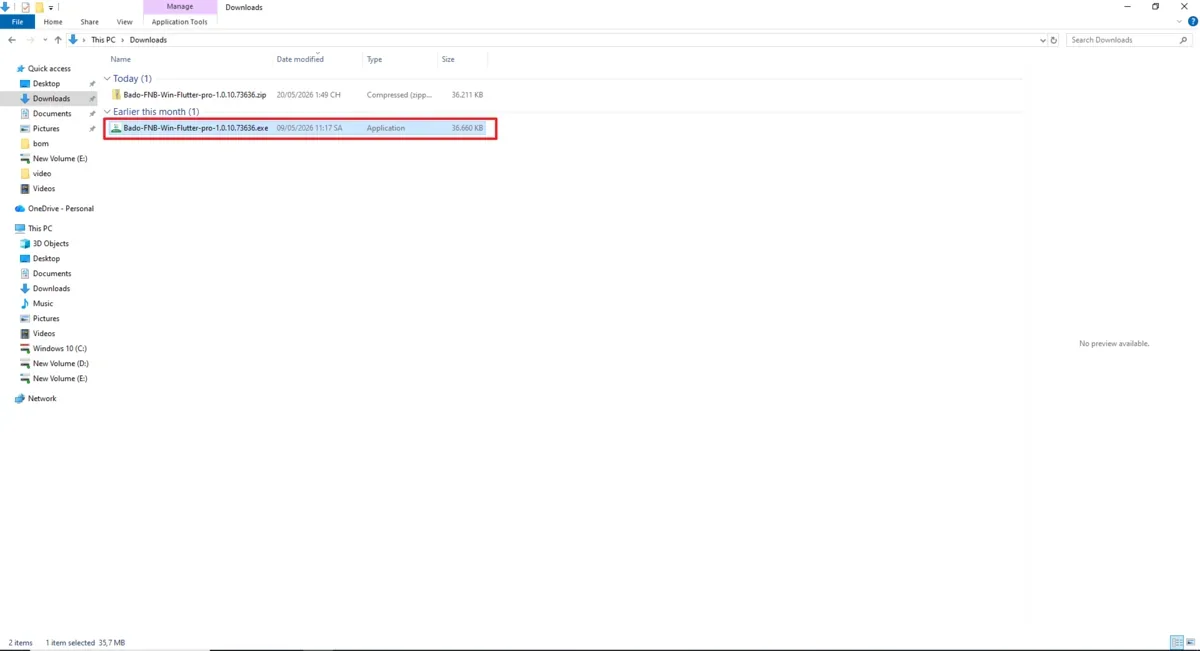
Task: Click the New Volume (D:) drive icon
Action: point(25,363)
